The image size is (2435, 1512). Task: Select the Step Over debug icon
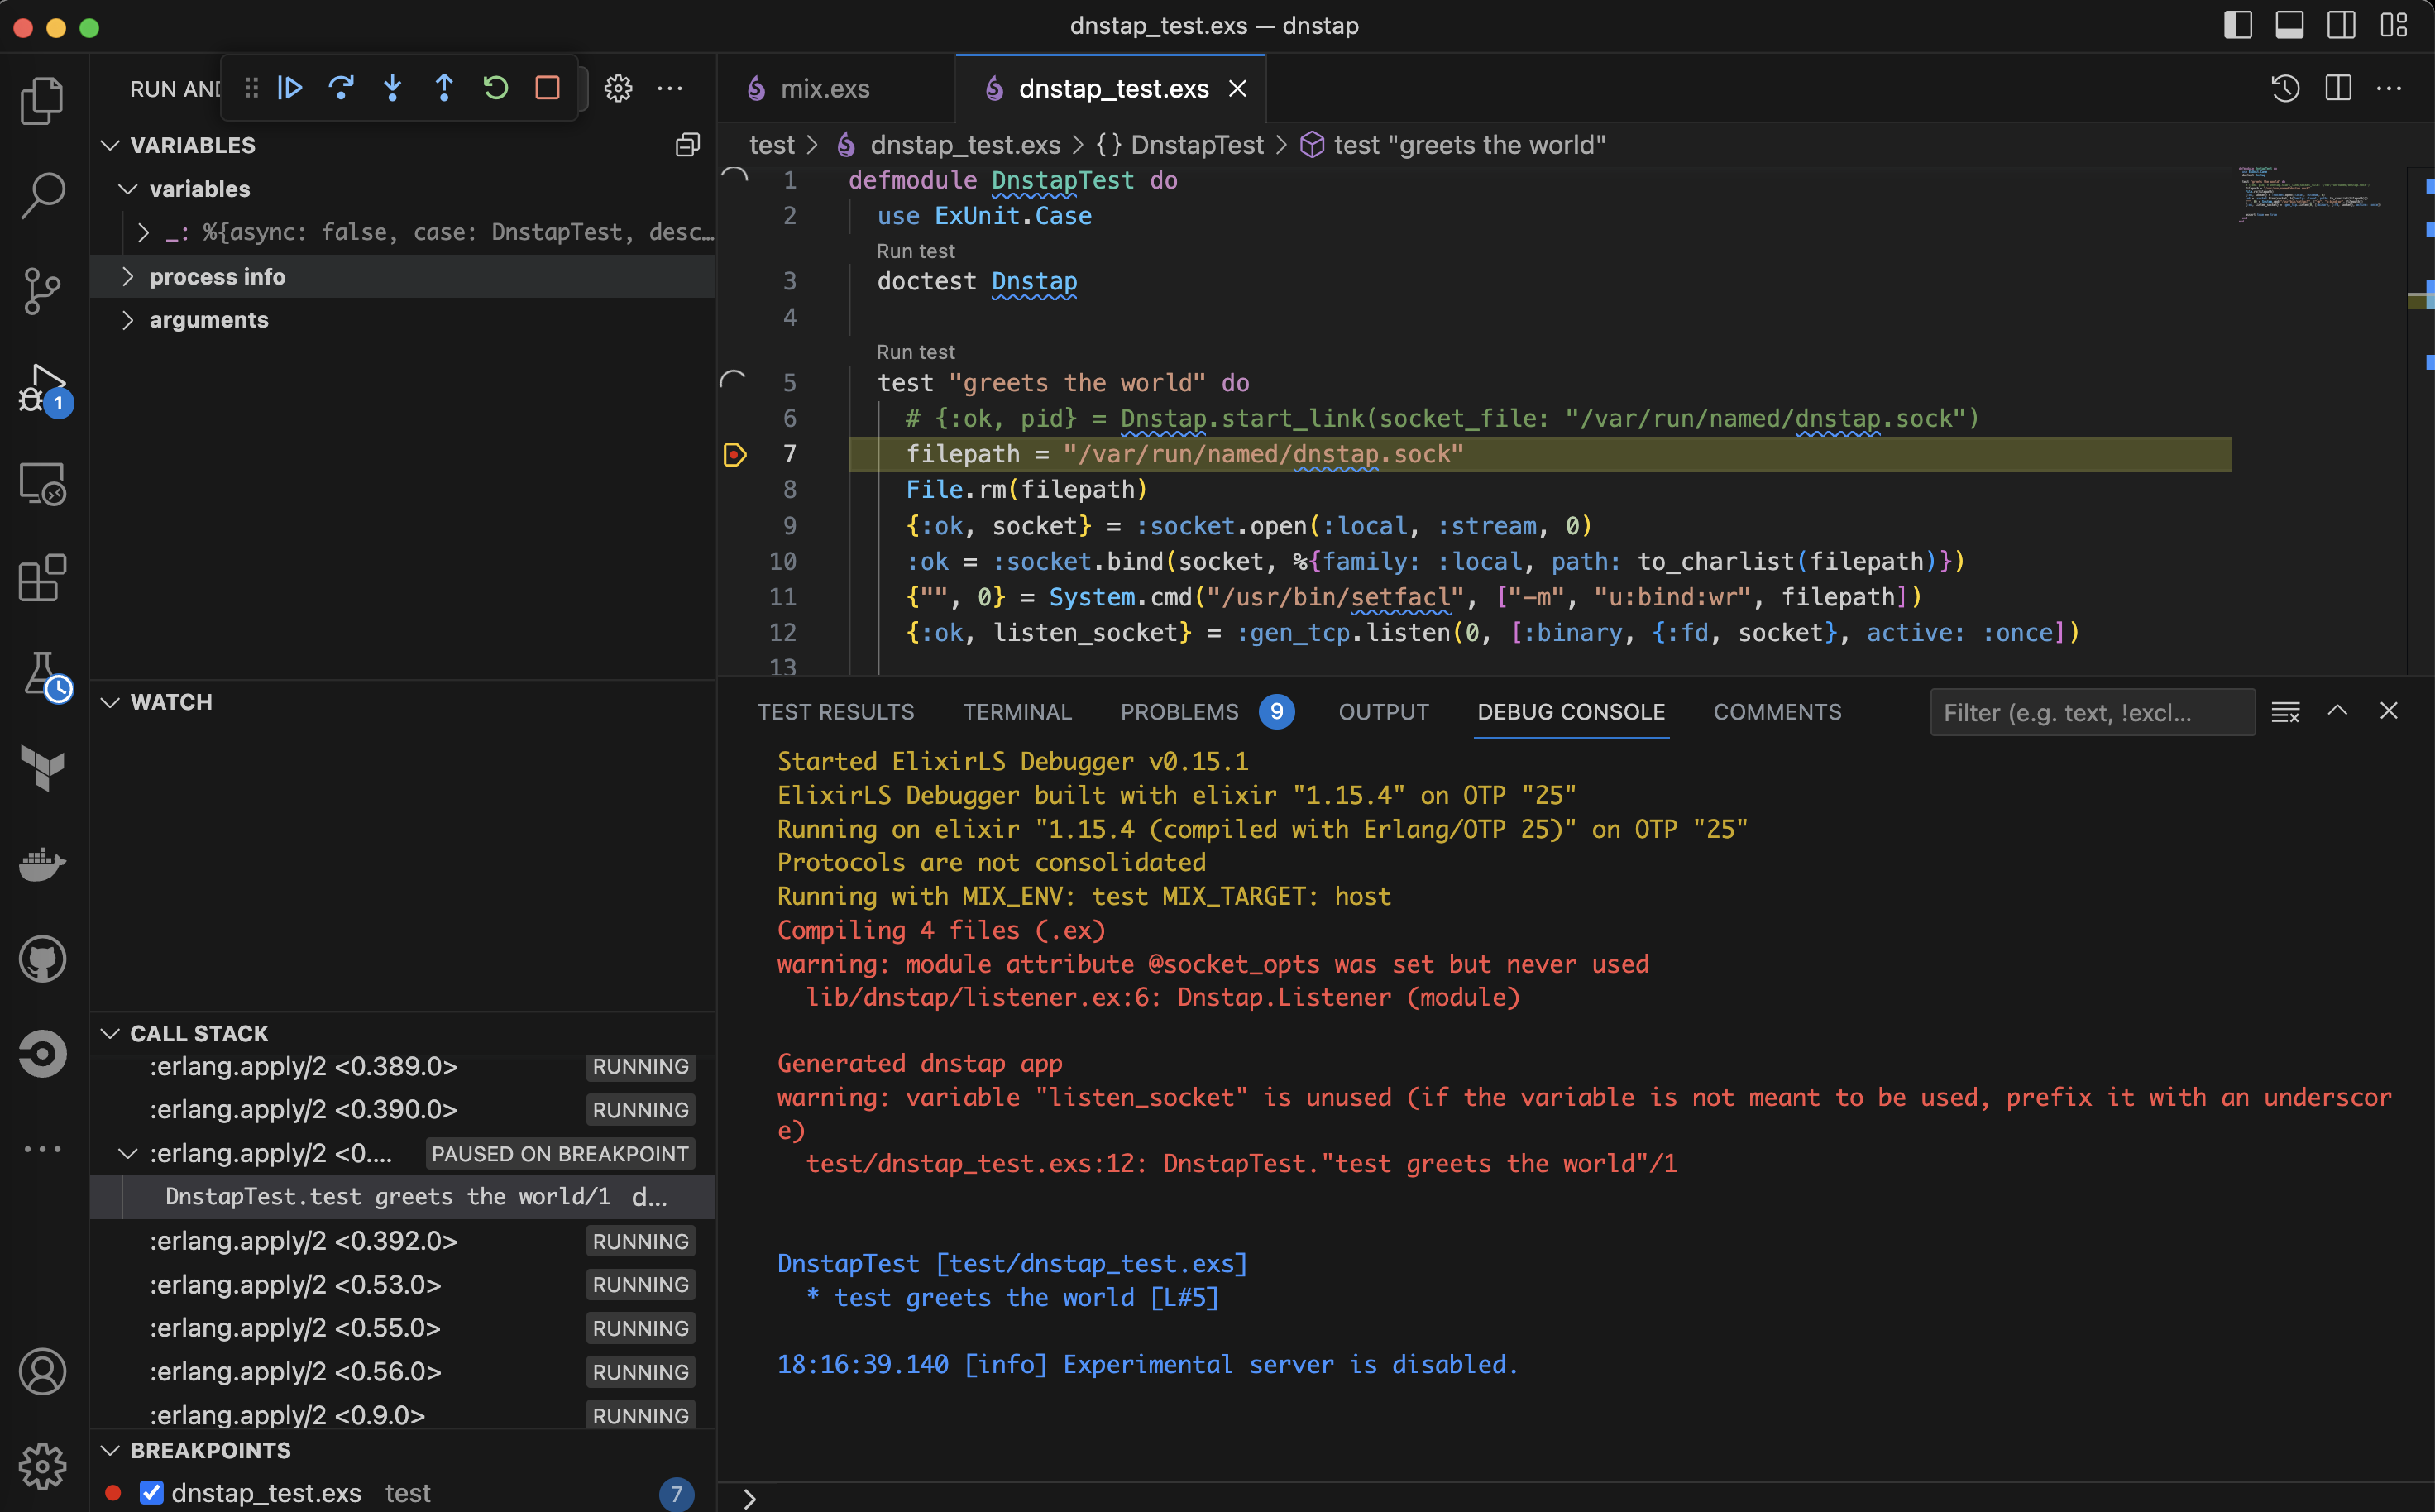341,88
